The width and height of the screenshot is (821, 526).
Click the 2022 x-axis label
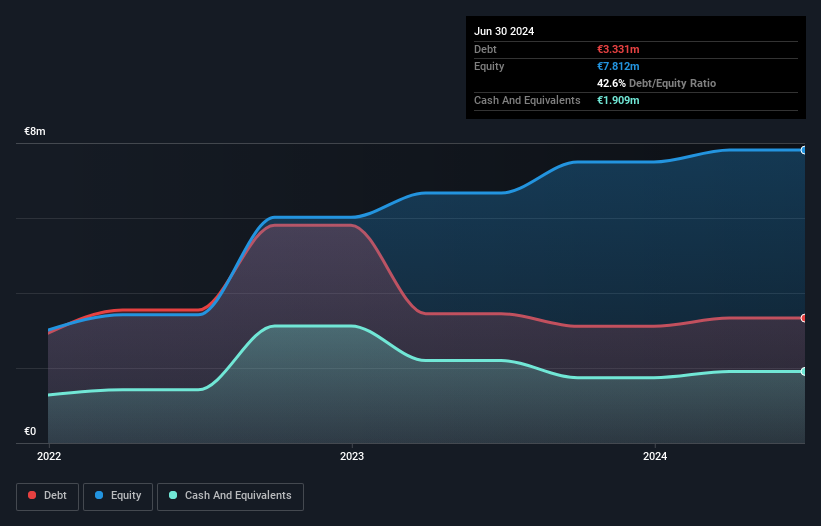(x=49, y=456)
